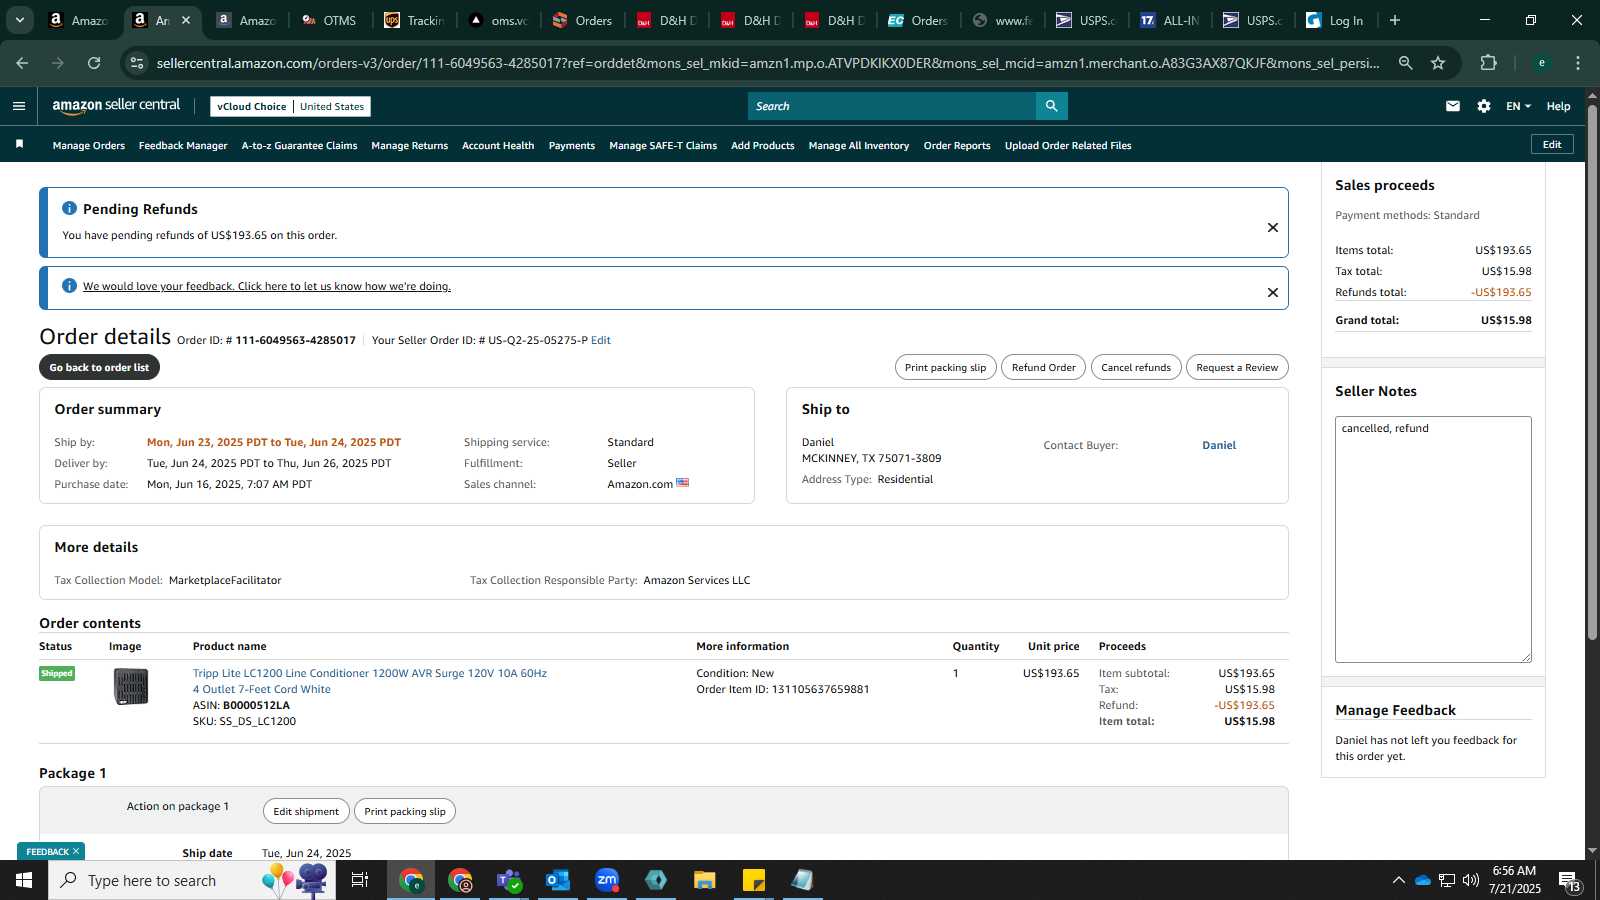The width and height of the screenshot is (1600, 900).
Task: Click Edit shipment for package 1
Action: [306, 811]
